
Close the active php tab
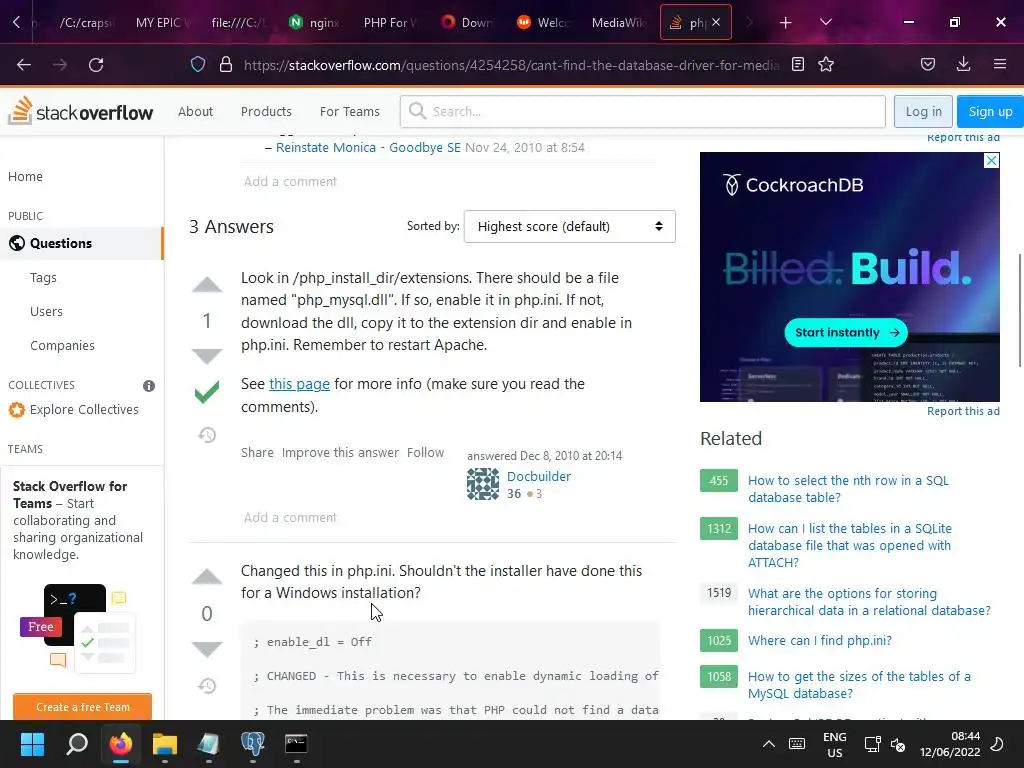716,22
